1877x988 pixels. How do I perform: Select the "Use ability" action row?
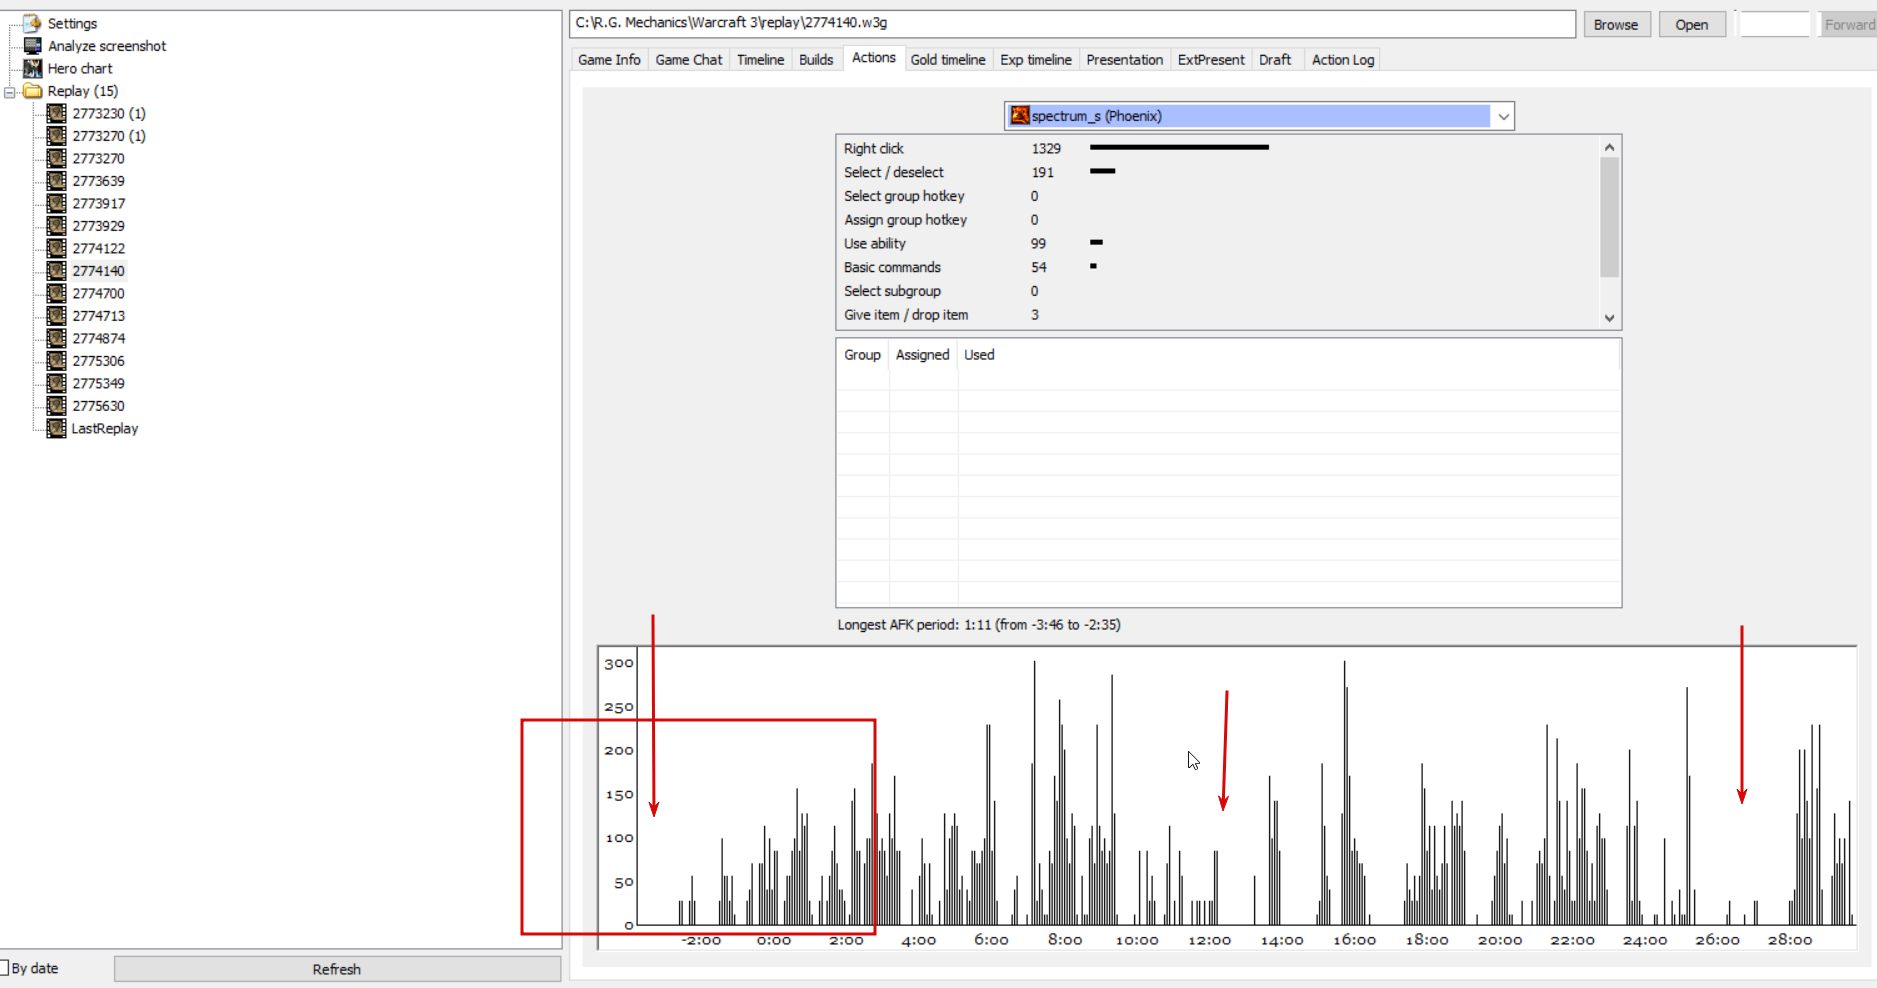coord(1217,244)
